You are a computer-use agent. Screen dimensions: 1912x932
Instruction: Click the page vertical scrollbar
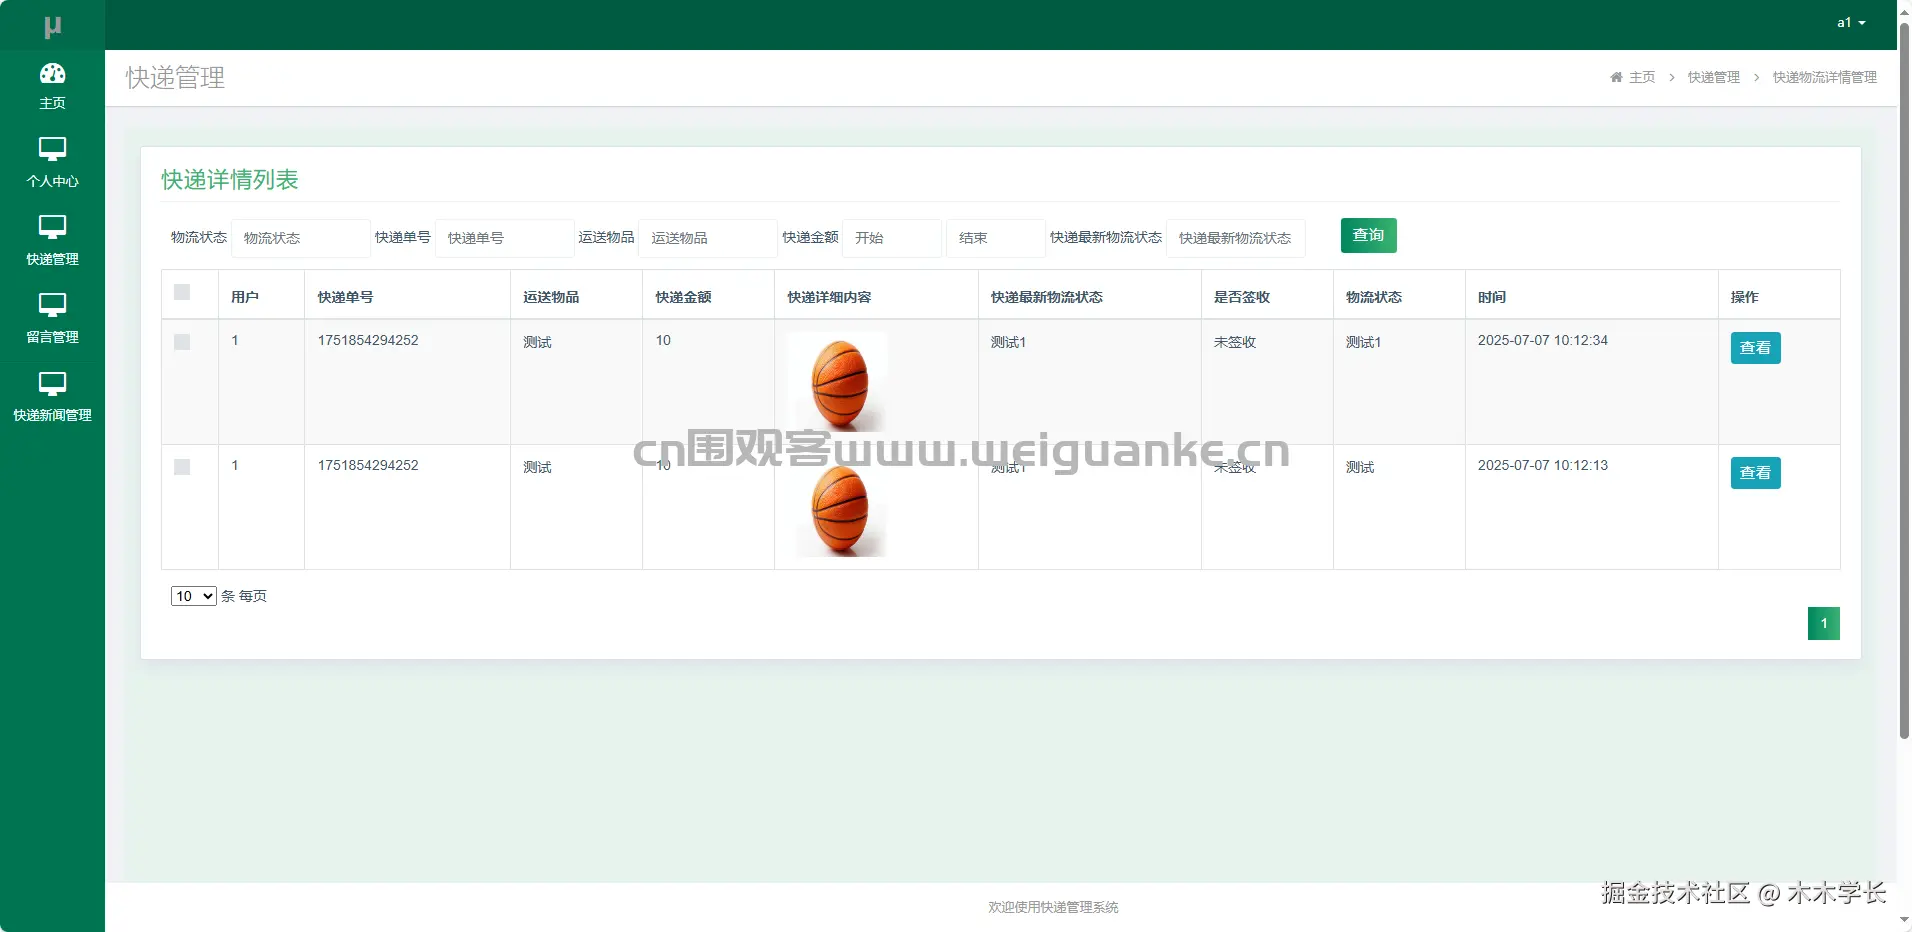[x=1904, y=380]
